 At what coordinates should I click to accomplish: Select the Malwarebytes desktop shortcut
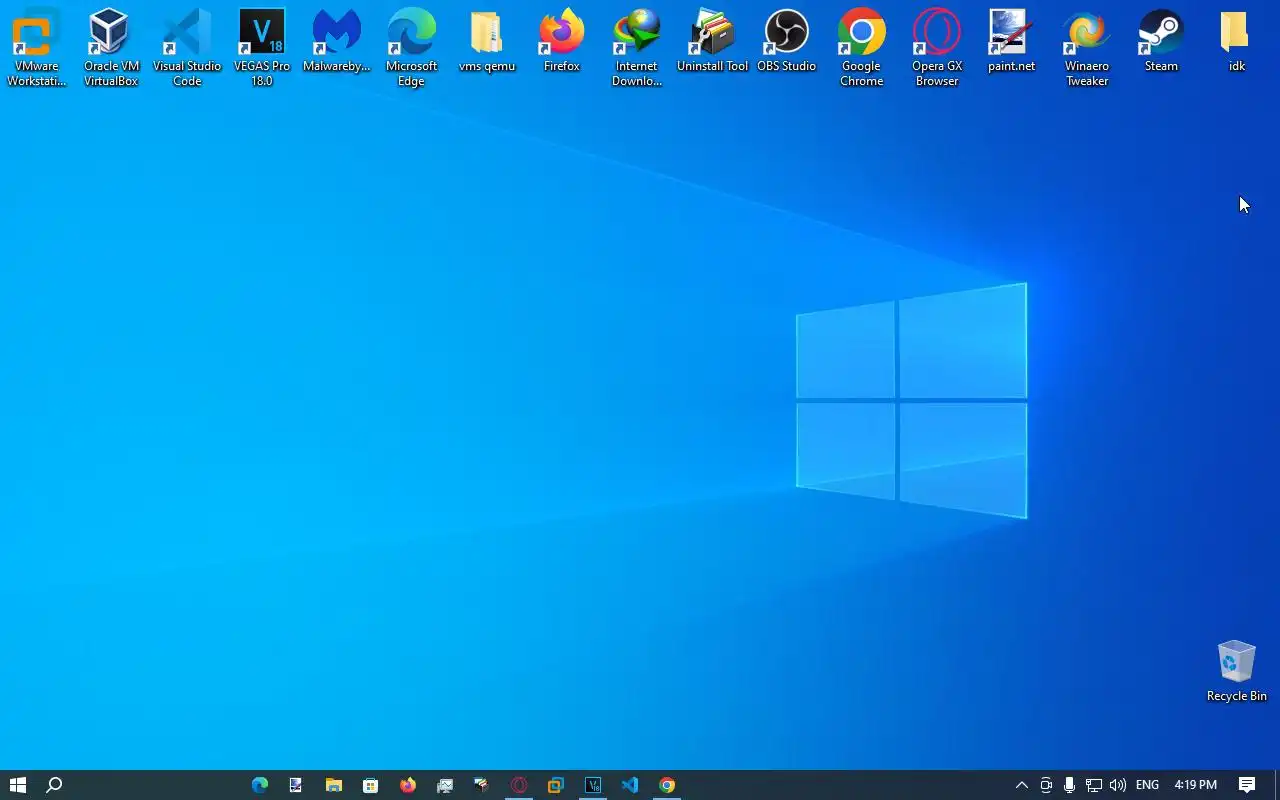coord(337,41)
